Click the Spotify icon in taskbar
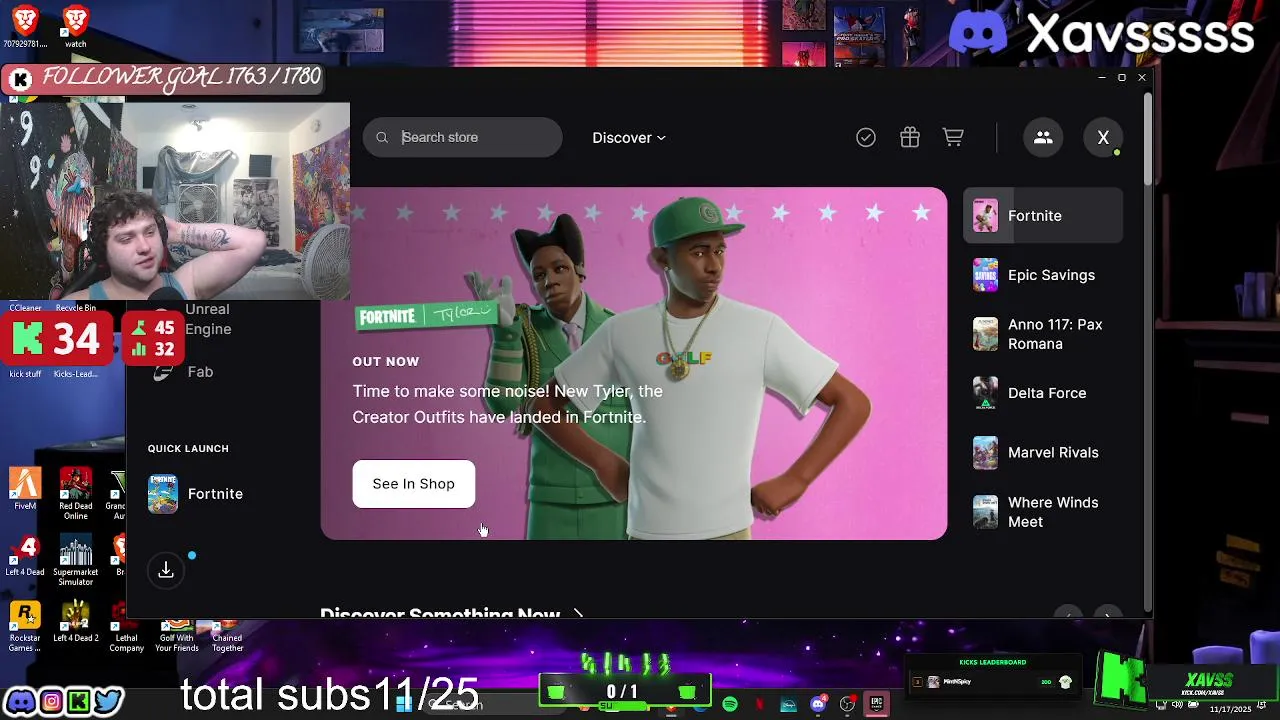1280x720 pixels. (x=730, y=705)
